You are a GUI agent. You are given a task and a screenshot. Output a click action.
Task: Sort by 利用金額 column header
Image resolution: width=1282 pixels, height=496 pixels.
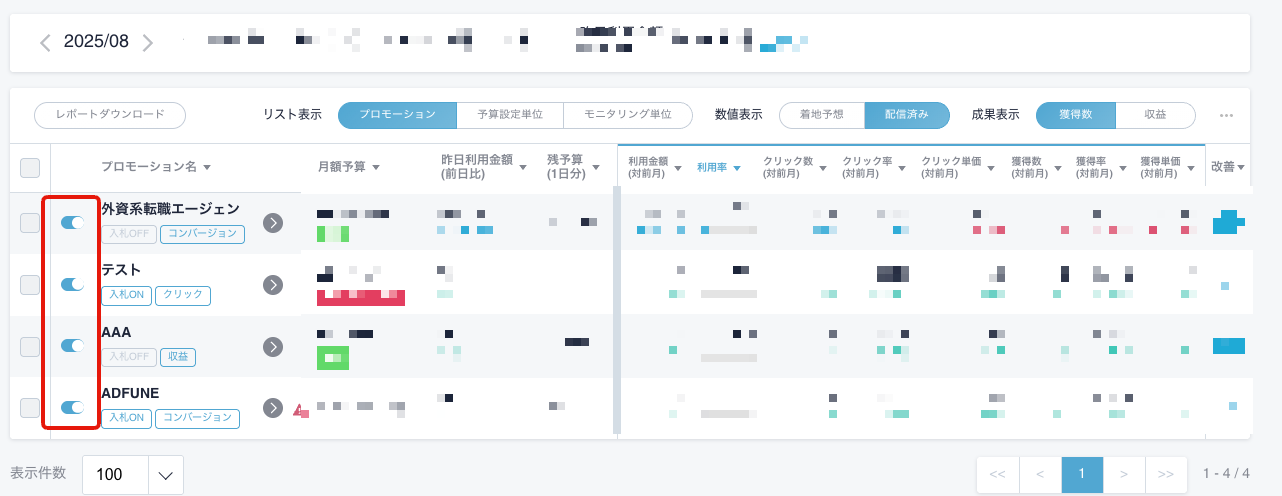pyautogui.click(x=655, y=167)
